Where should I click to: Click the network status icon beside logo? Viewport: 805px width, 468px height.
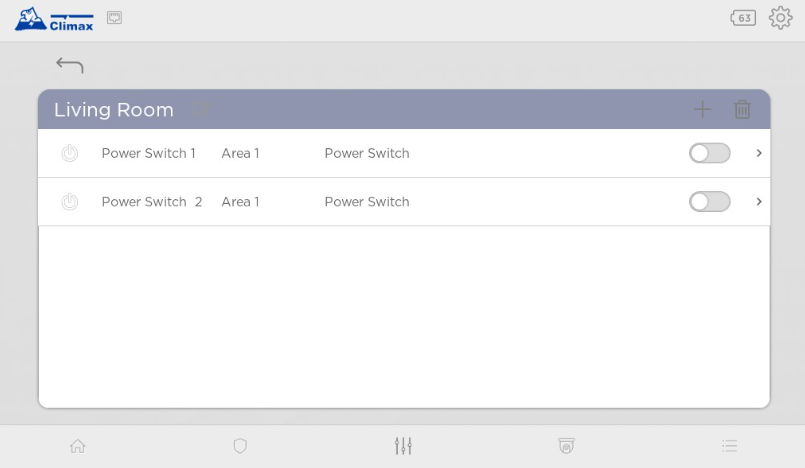114,17
